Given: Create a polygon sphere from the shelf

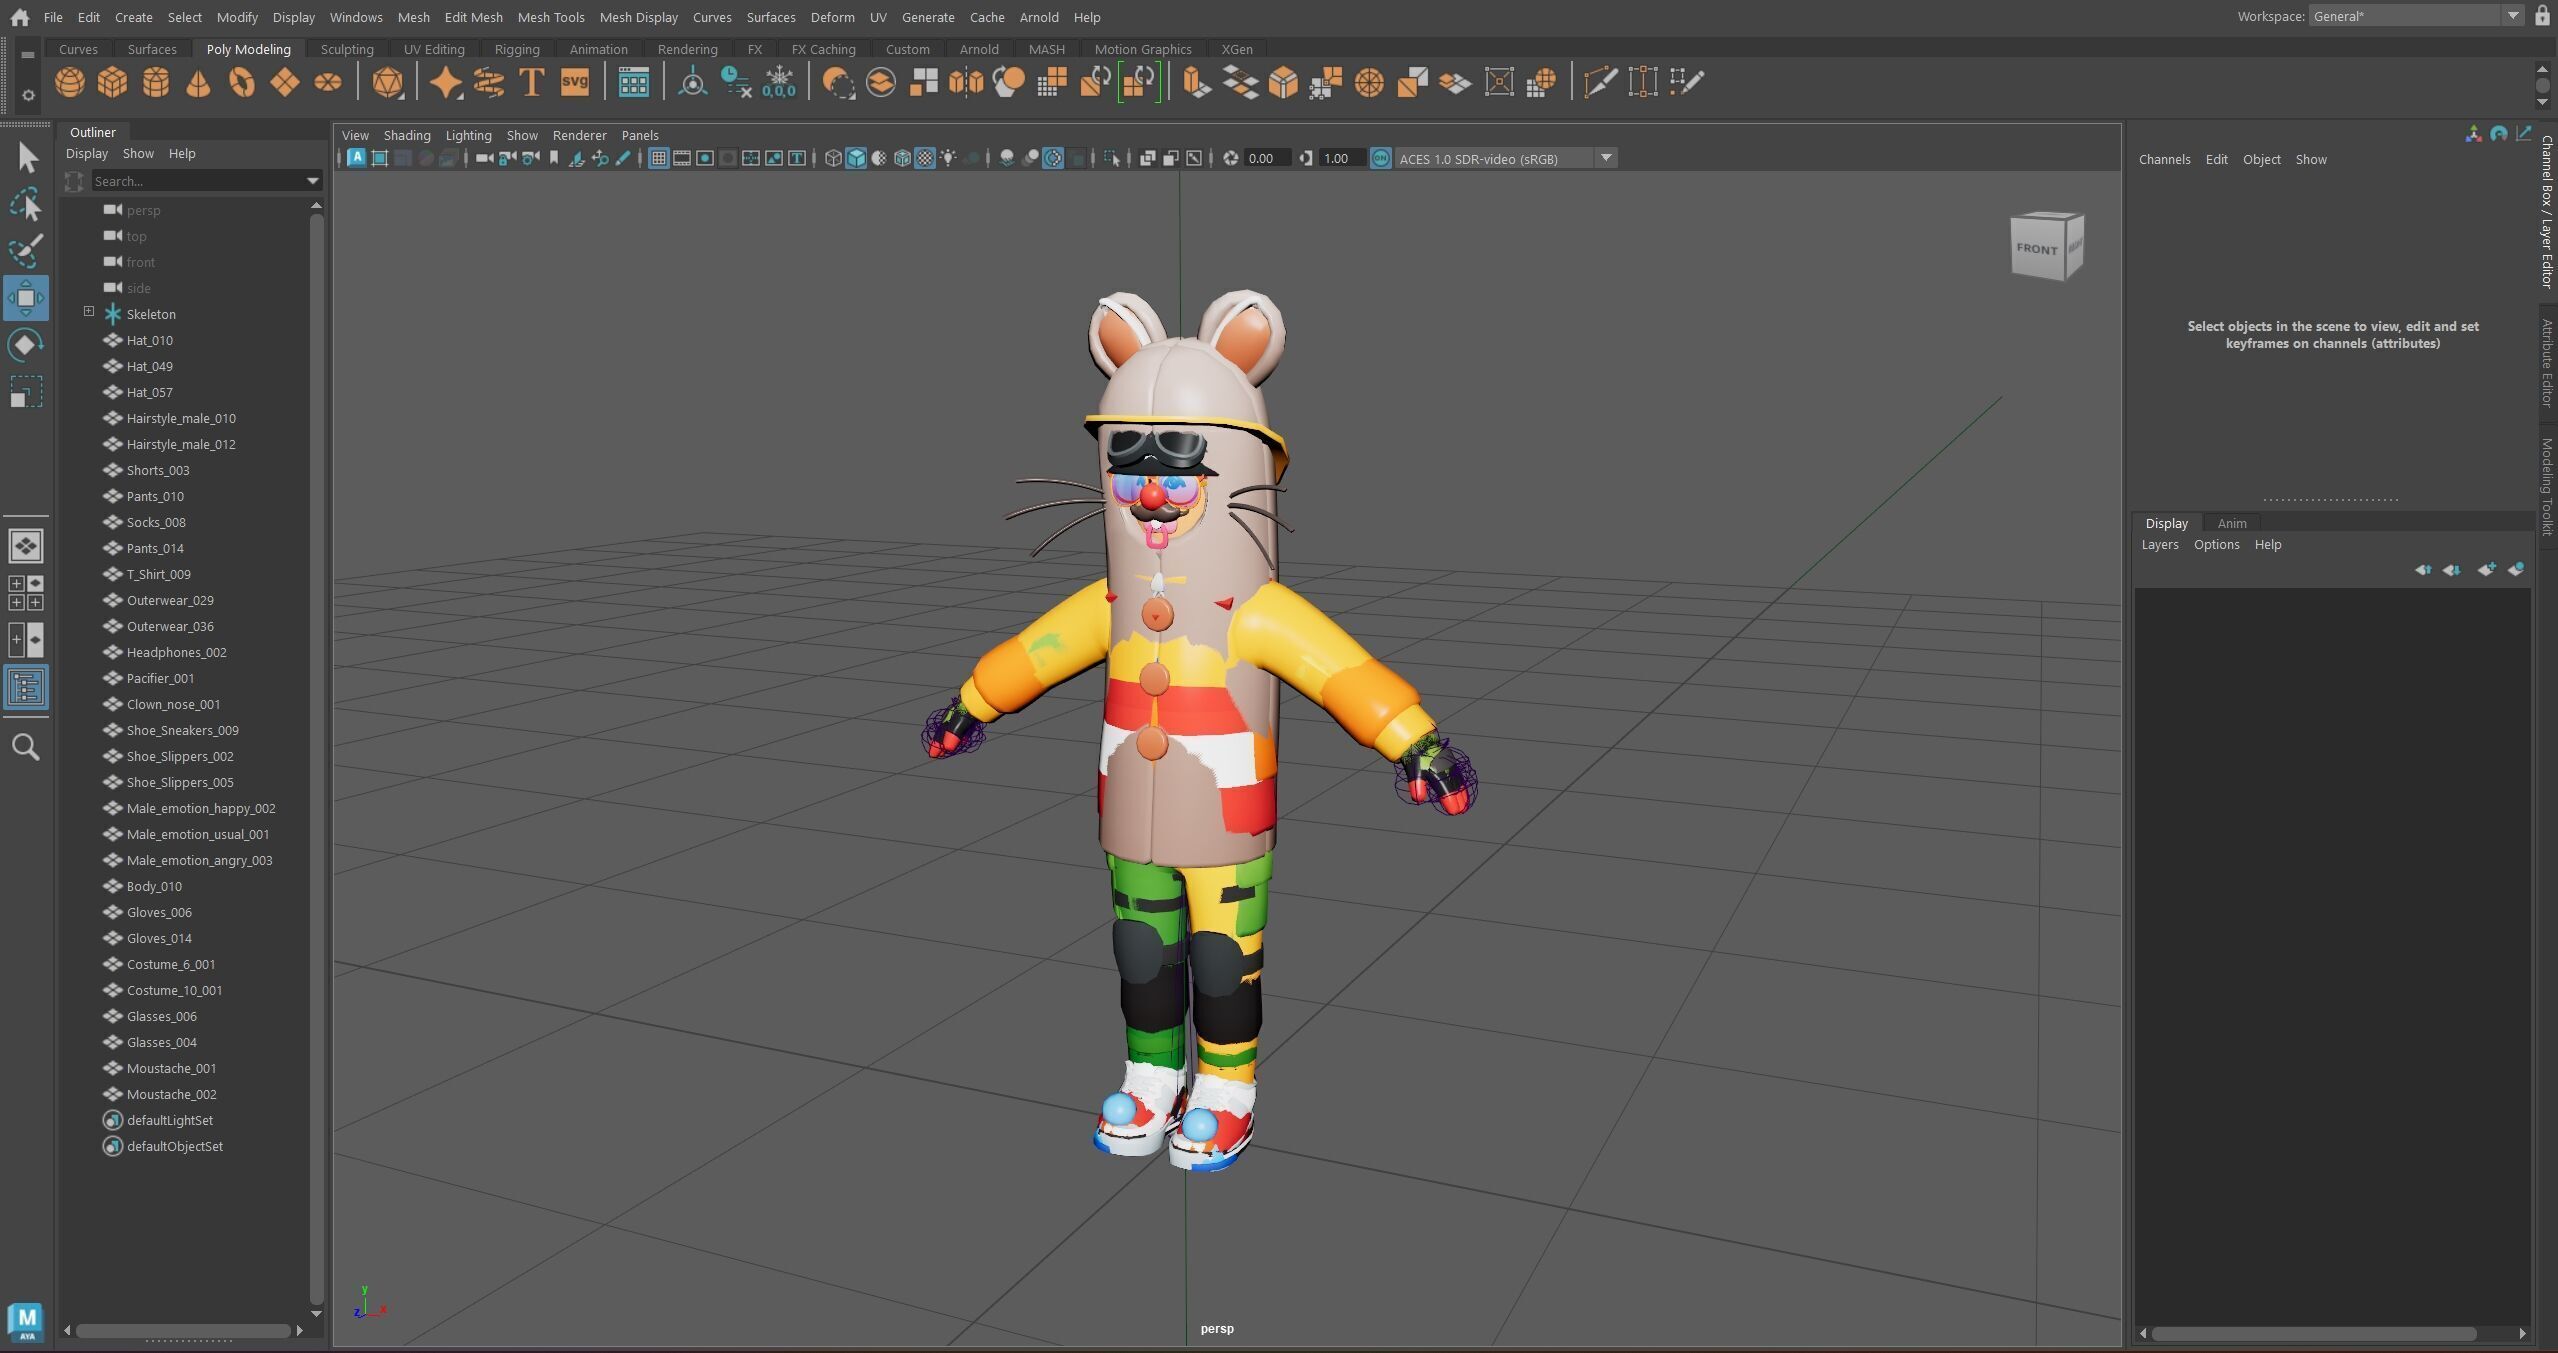Looking at the screenshot, I should point(69,82).
